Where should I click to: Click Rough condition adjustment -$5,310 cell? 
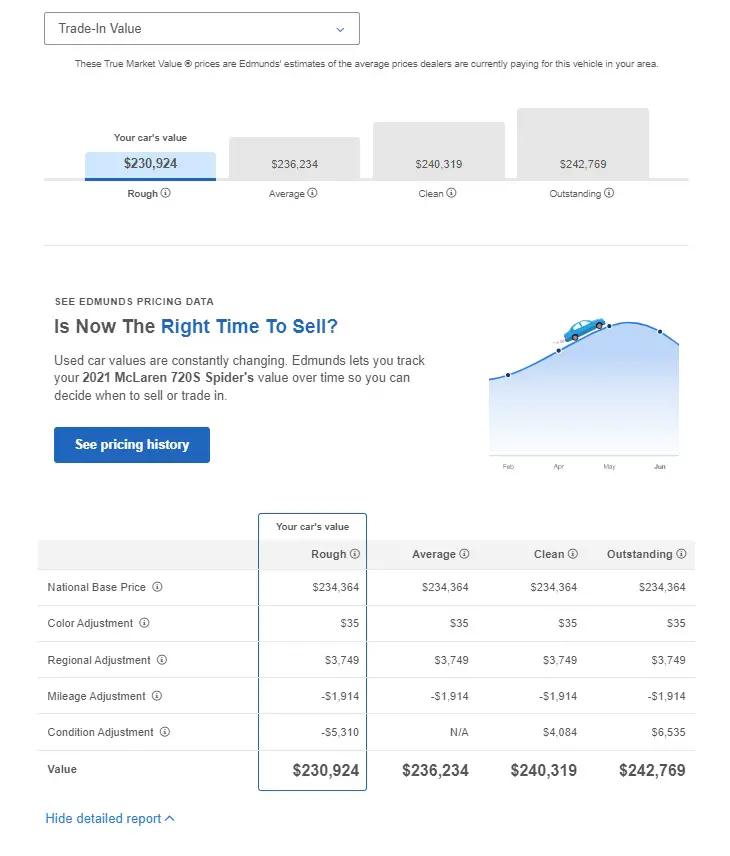tap(340, 732)
